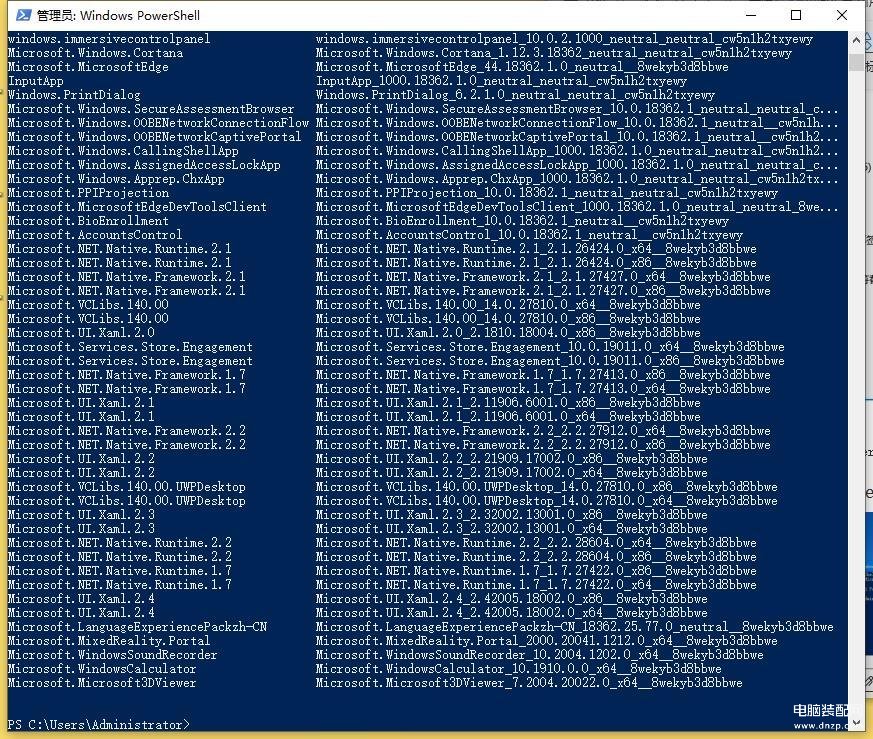Click WindowsCalculator_10.1910.0.0_x64 full package name

518,668
